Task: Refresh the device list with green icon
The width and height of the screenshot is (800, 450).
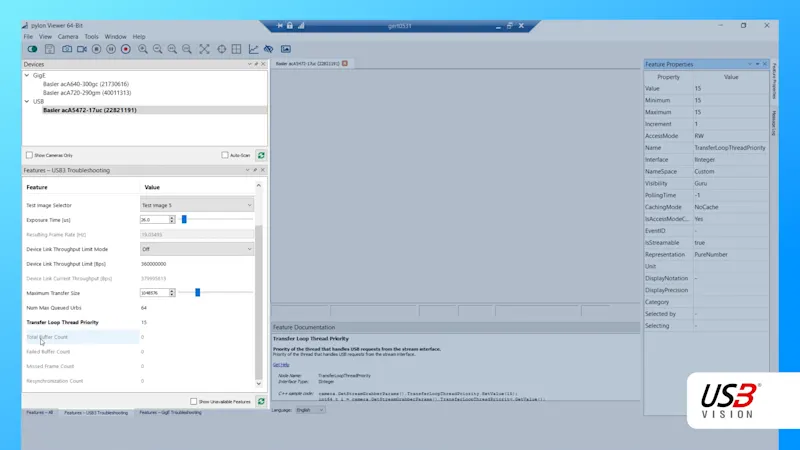Action: click(x=261, y=155)
